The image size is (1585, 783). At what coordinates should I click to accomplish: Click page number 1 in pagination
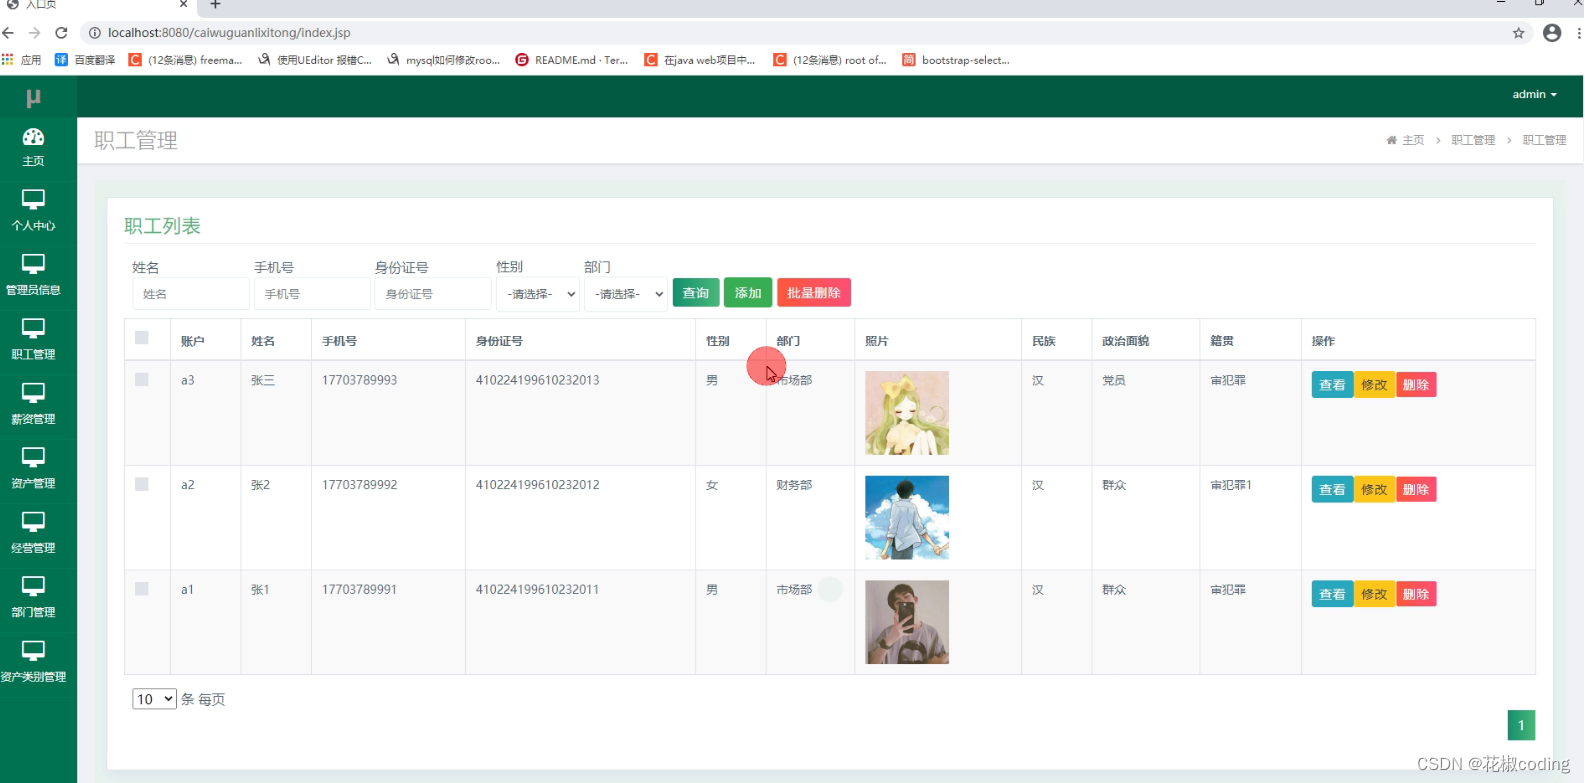[1521, 725]
